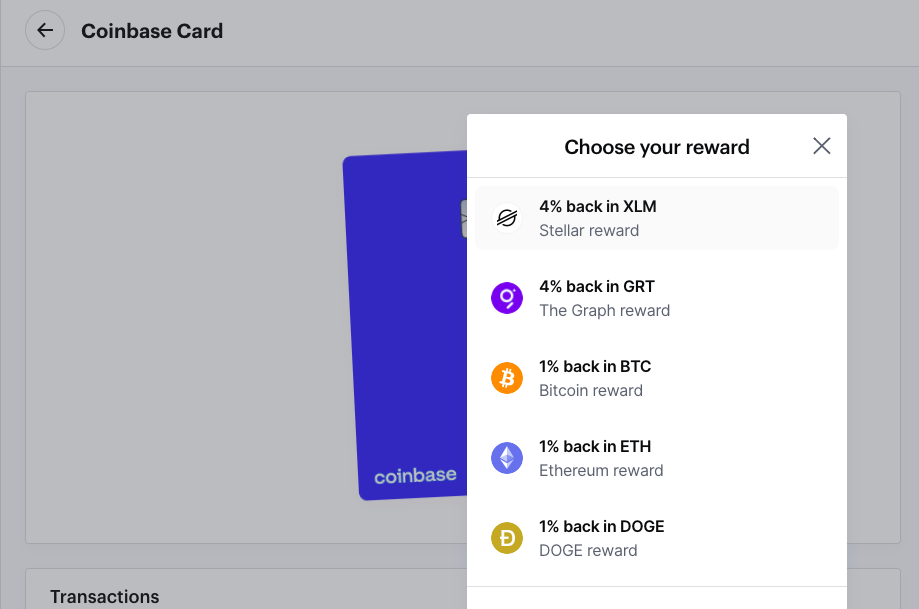Viewport: 919px width, 609px height.
Task: Click the Transactions section heading
Action: [x=104, y=597]
